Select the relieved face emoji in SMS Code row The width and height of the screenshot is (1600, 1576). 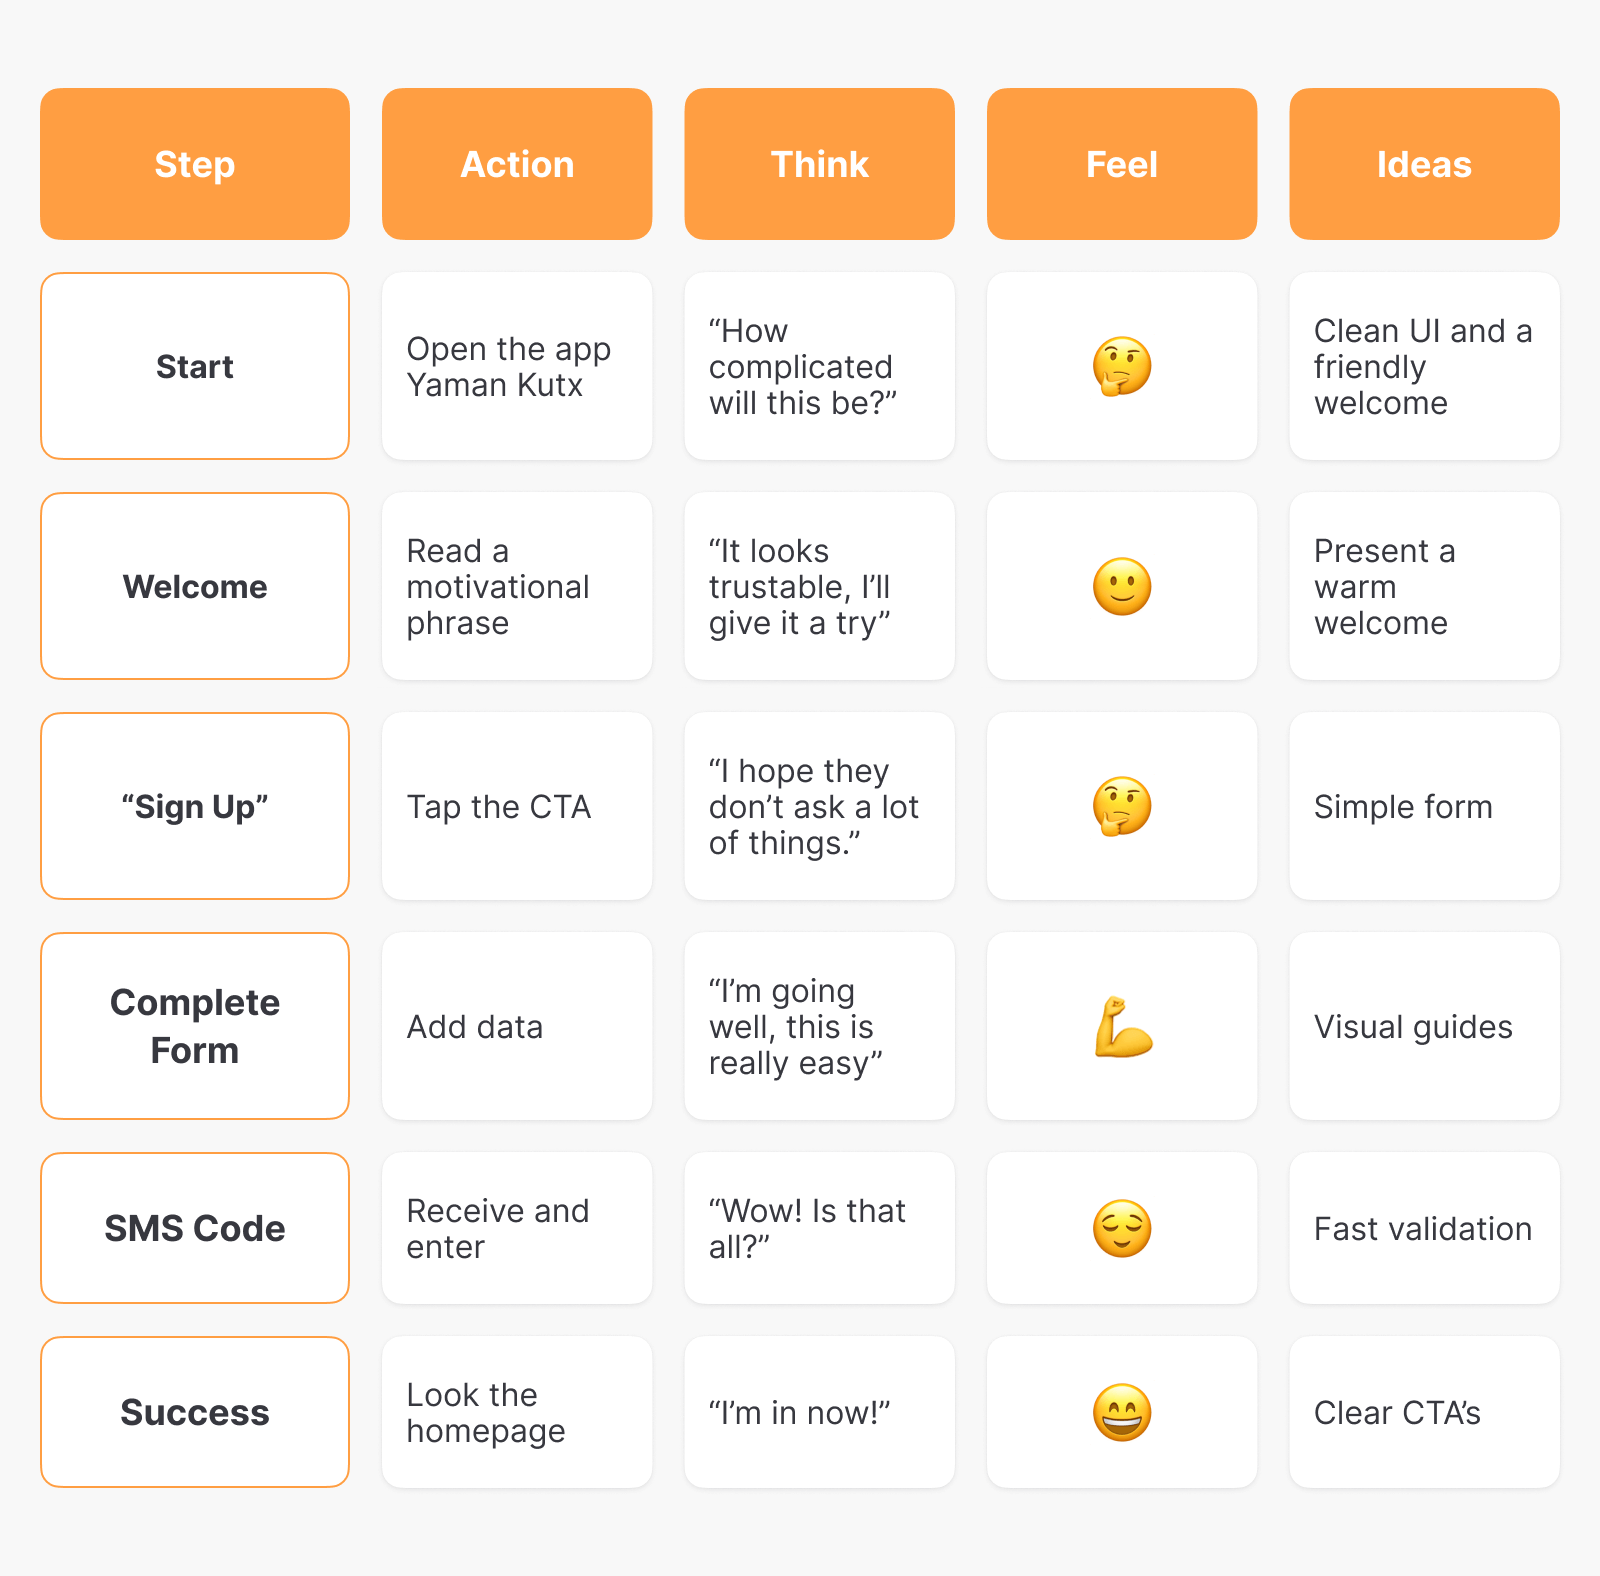pyautogui.click(x=1121, y=1228)
